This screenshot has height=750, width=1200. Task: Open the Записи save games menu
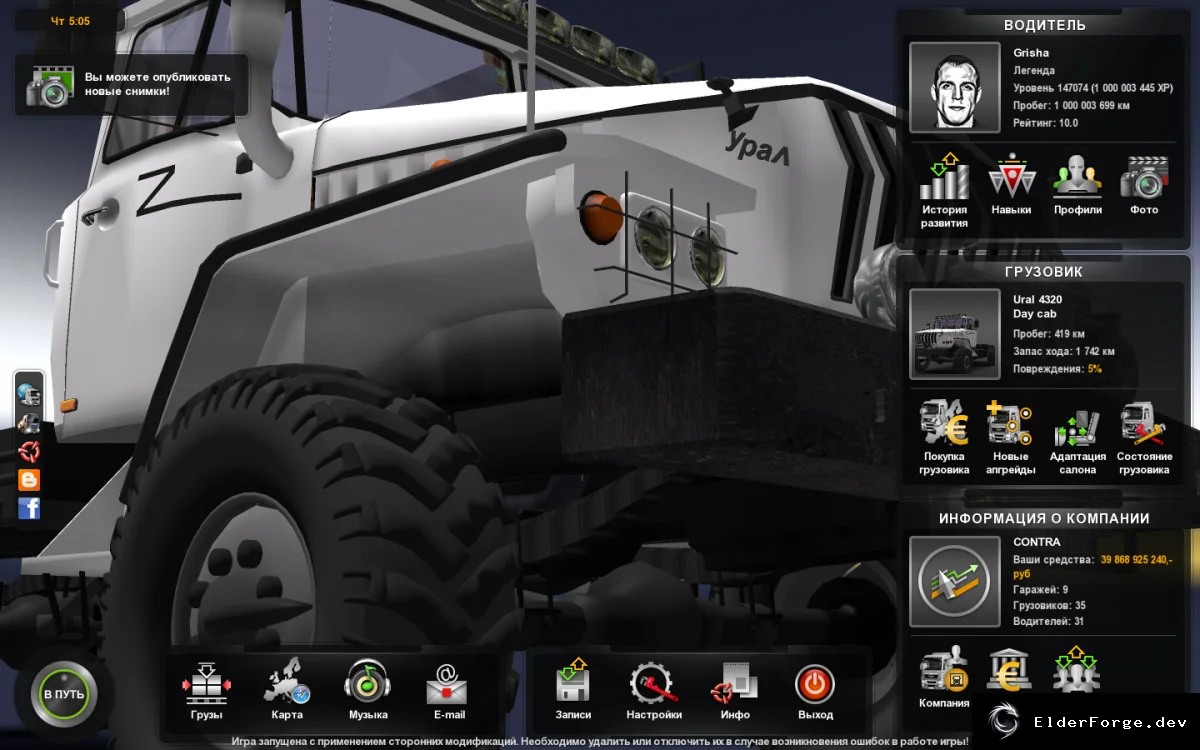pyautogui.click(x=574, y=691)
